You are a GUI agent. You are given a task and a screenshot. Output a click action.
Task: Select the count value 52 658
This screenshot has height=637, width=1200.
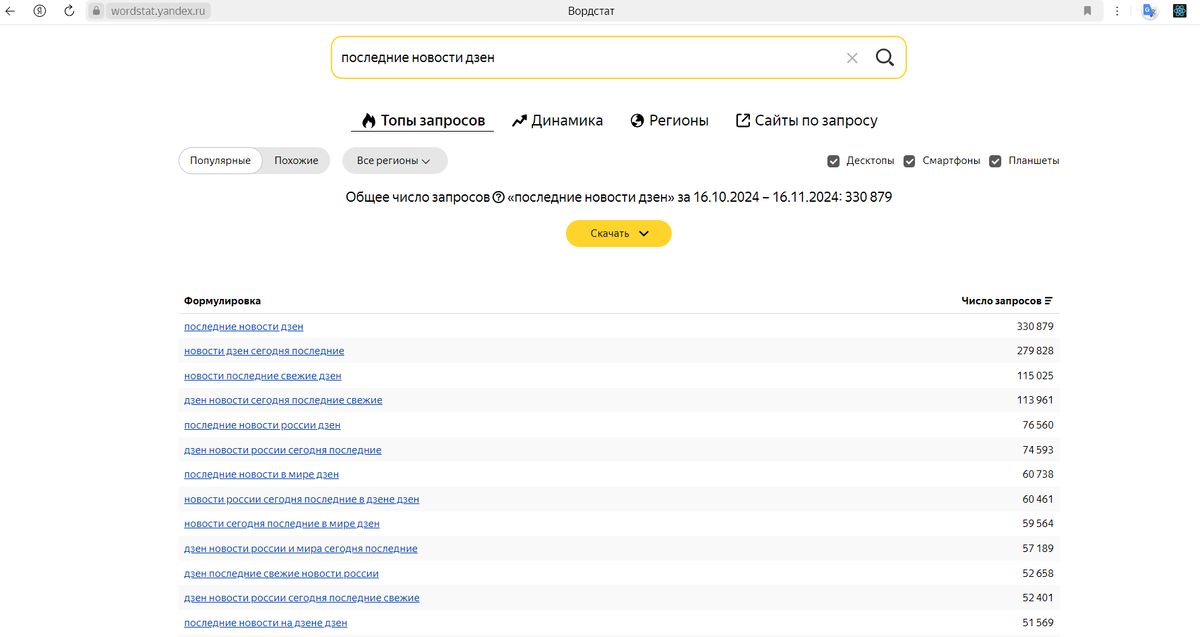1038,574
